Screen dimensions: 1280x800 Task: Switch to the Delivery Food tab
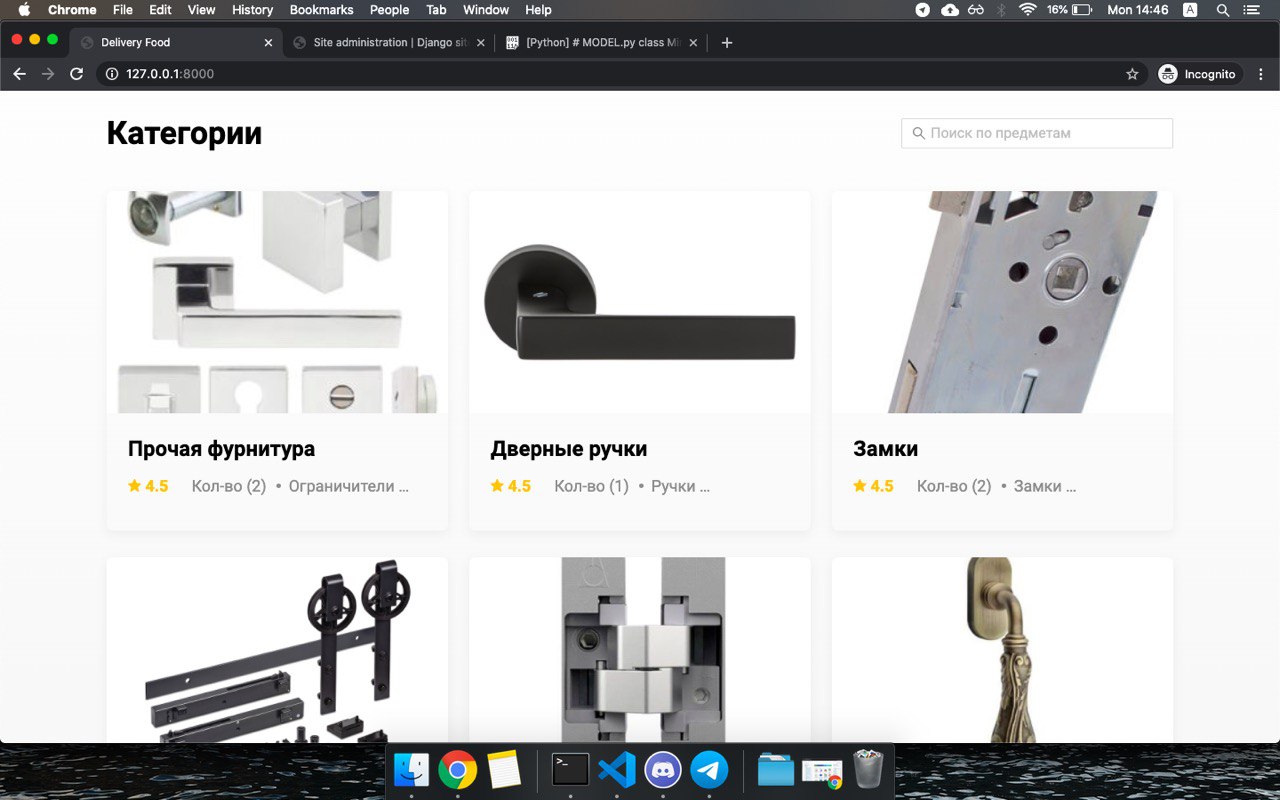(177, 43)
